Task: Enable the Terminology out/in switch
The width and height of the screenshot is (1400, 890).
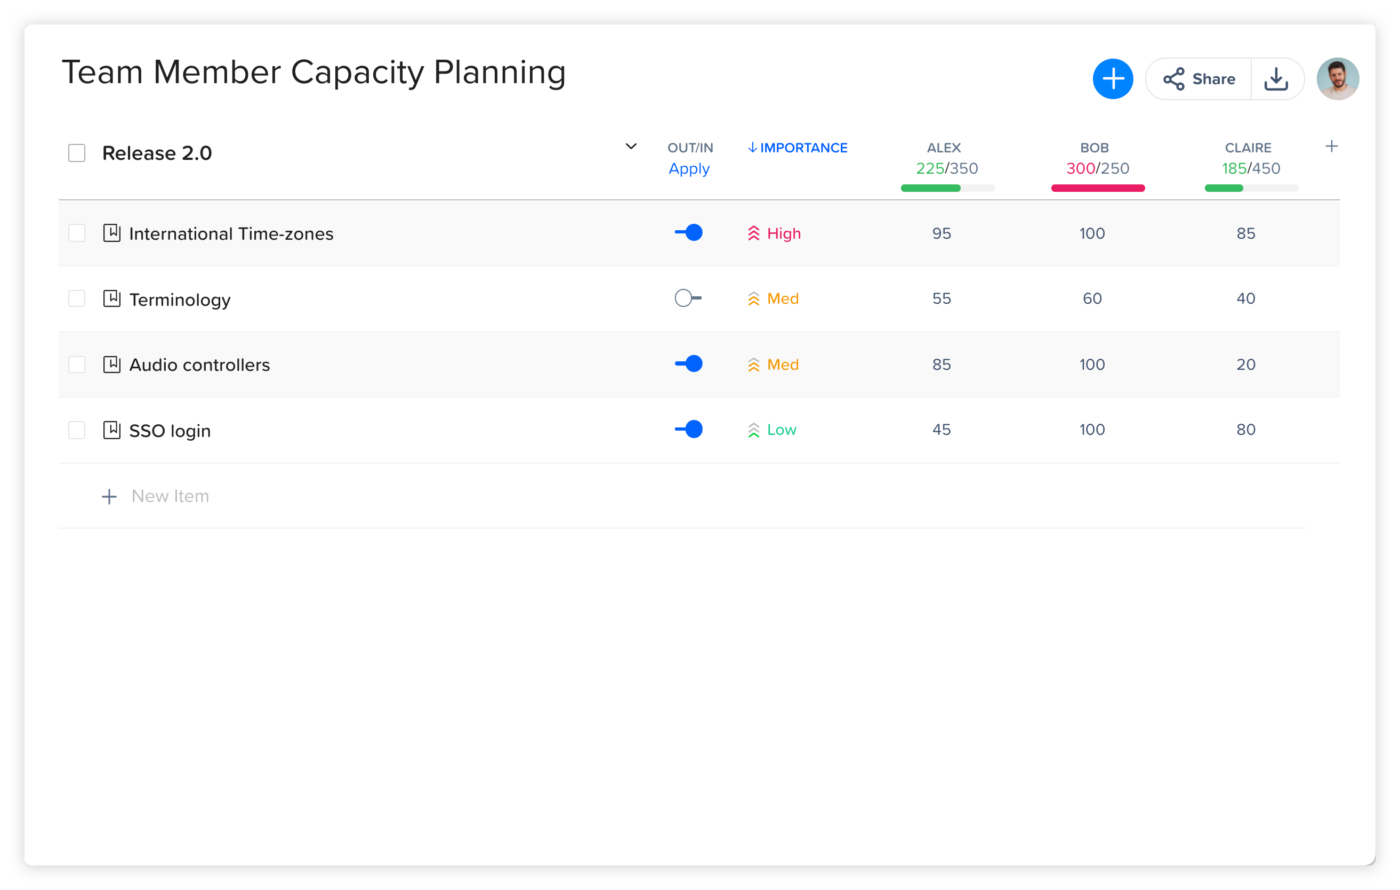Action: coord(688,298)
